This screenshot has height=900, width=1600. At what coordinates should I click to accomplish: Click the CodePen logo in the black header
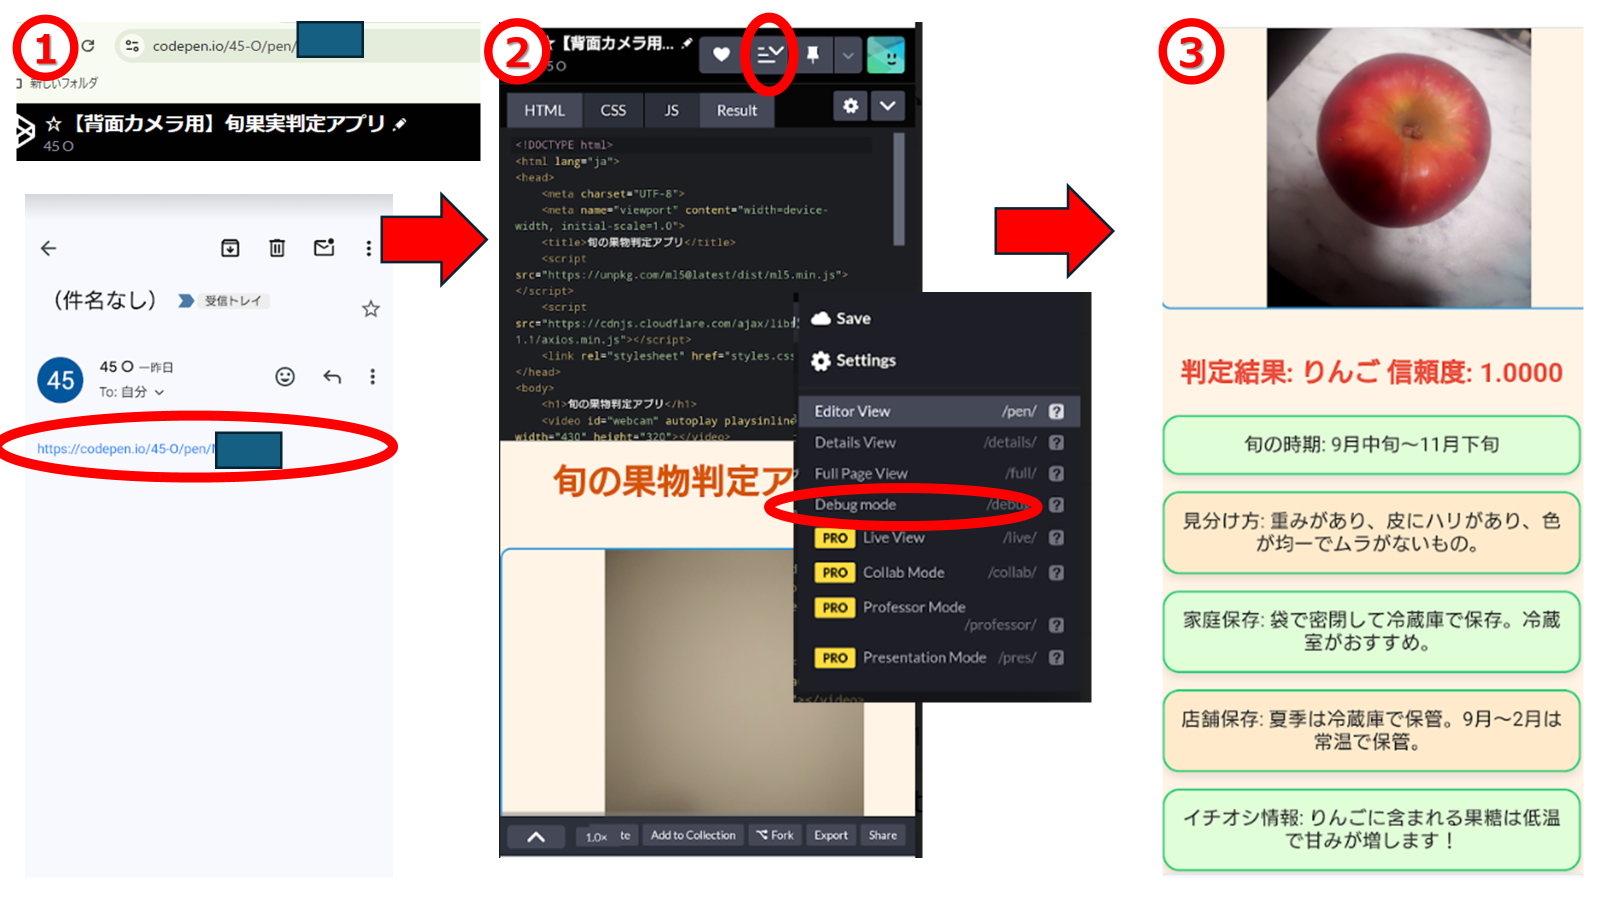point(25,130)
